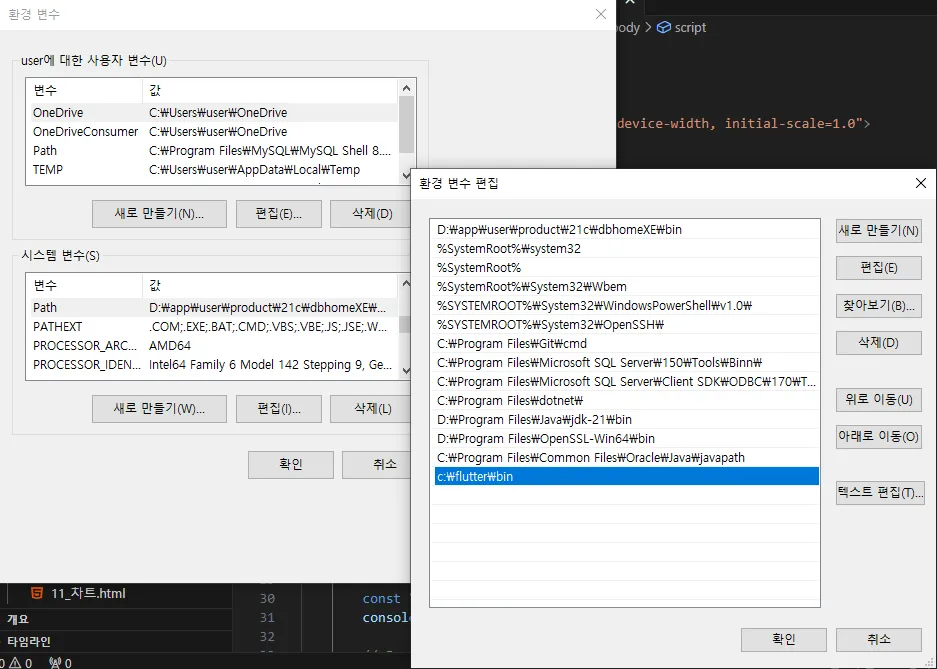Click script symbol icon in breadcrumb
The height and width of the screenshot is (669, 937).
pos(663,27)
